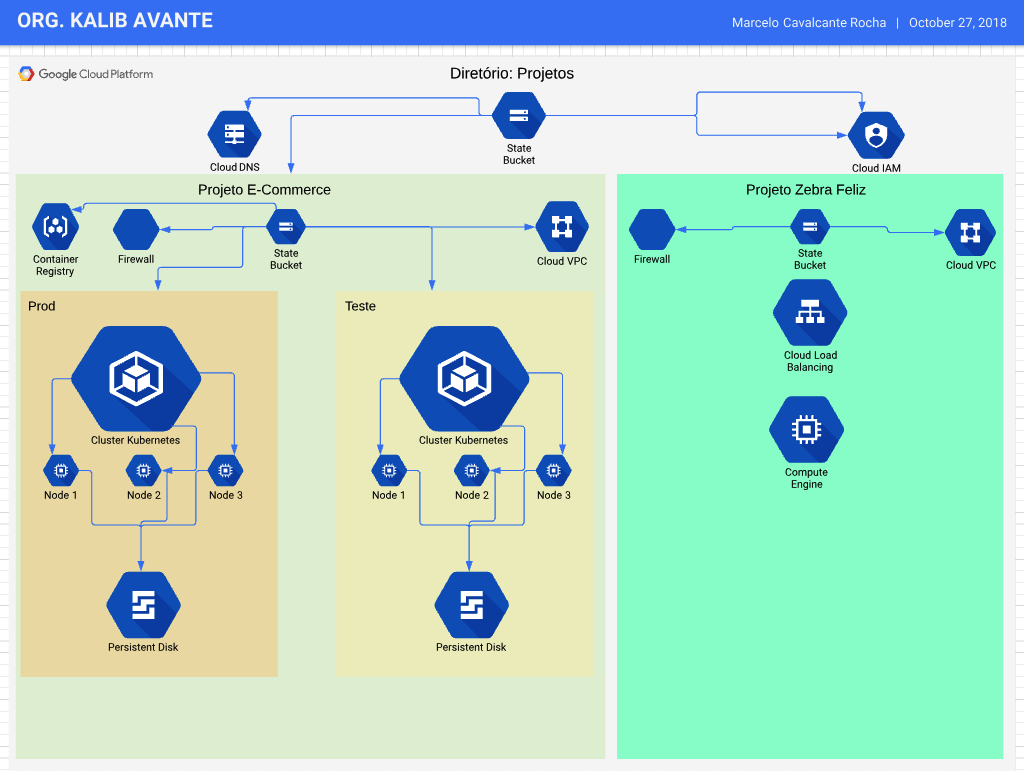Click the Cloud Load Balancing icon
1024x771 pixels.
click(810, 313)
